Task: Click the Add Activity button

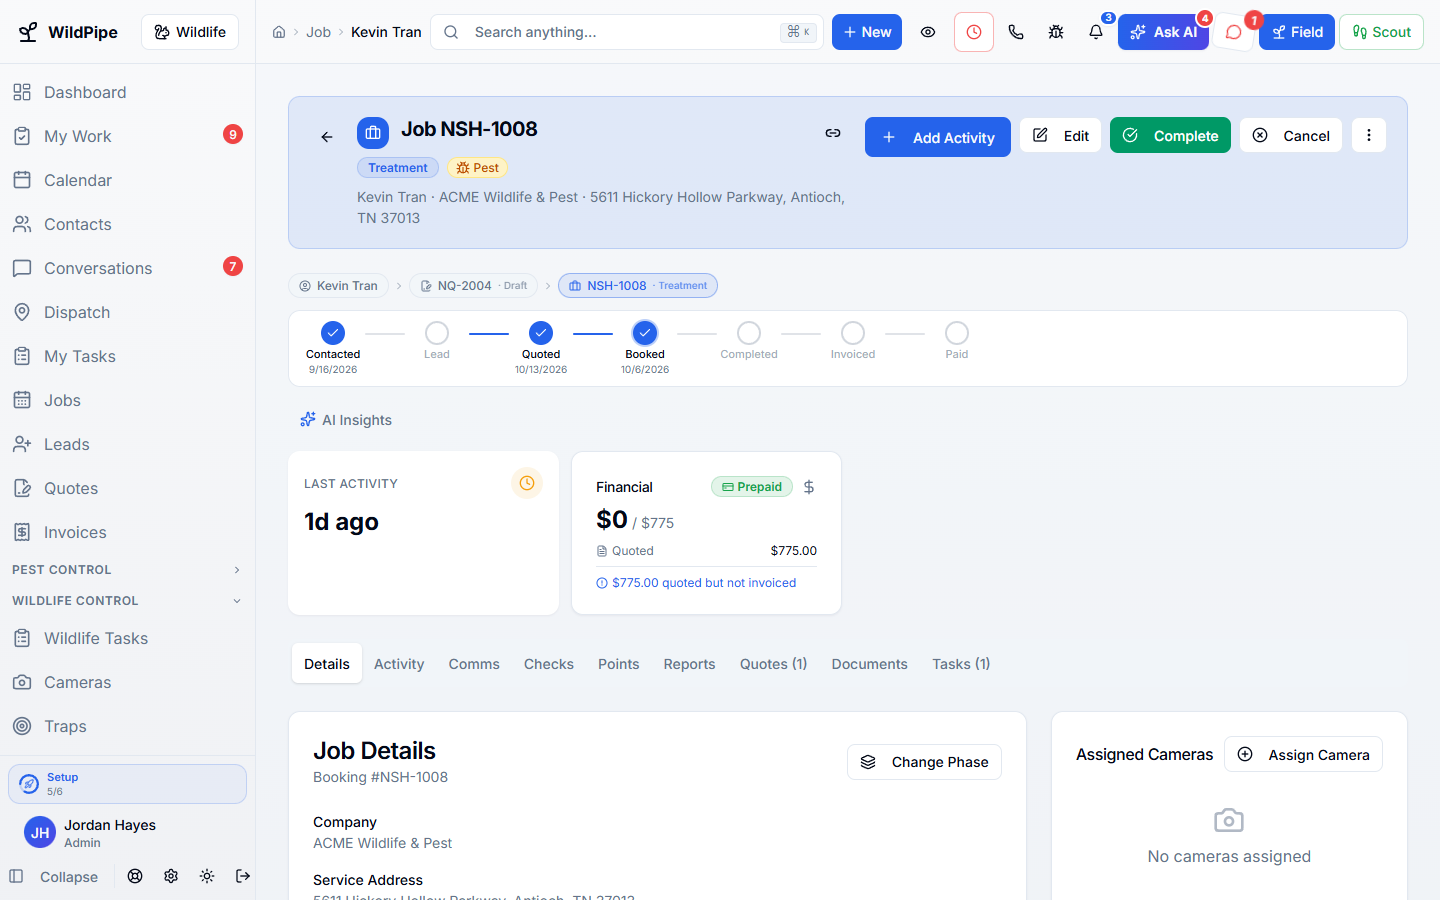Action: (x=938, y=137)
